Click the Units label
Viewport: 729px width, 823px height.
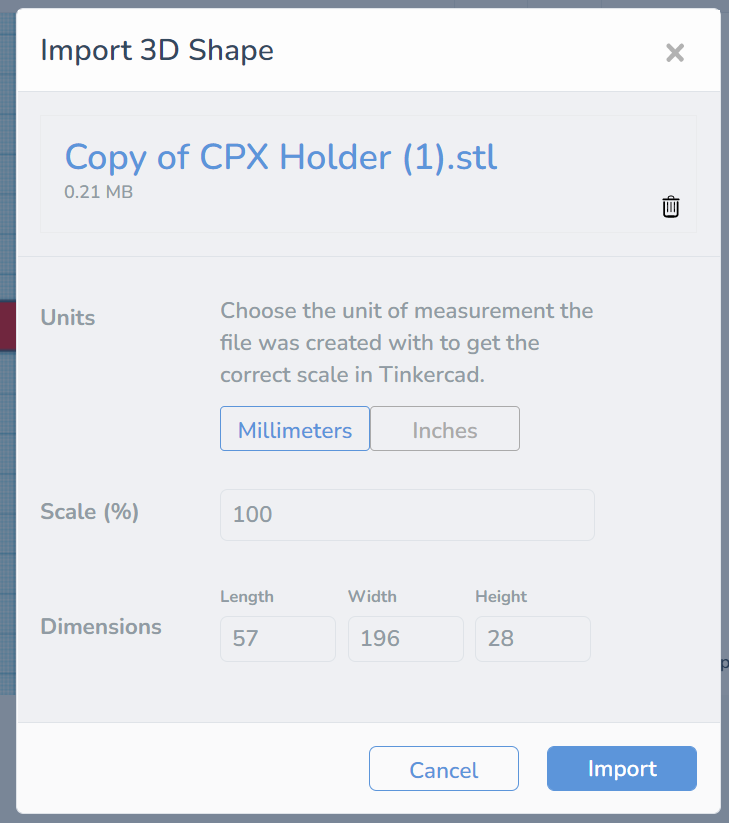pos(68,318)
